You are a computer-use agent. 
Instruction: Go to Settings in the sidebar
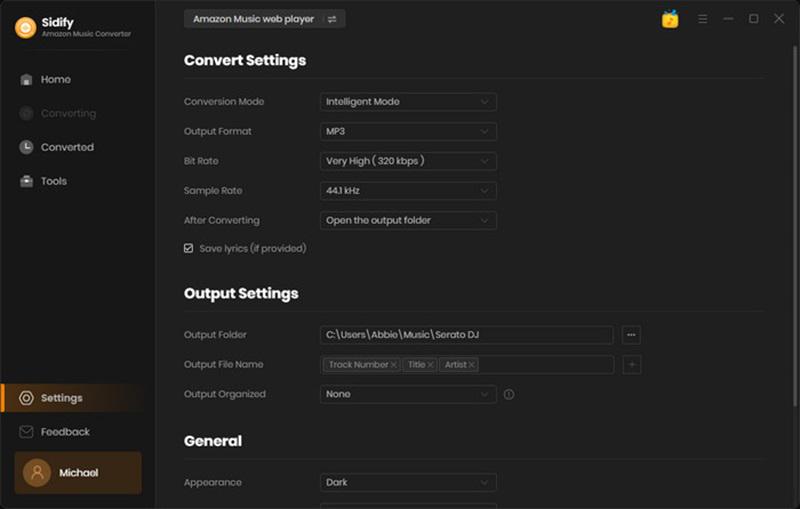(x=71, y=398)
